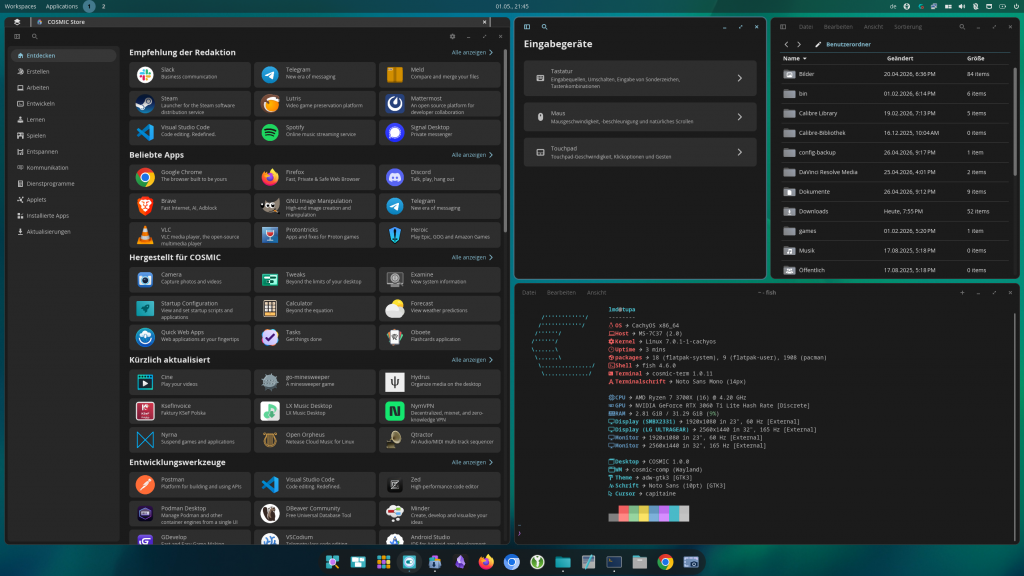Screen dimensions: 1024x576
Task: Click the search icon in Files window
Action: click(962, 27)
